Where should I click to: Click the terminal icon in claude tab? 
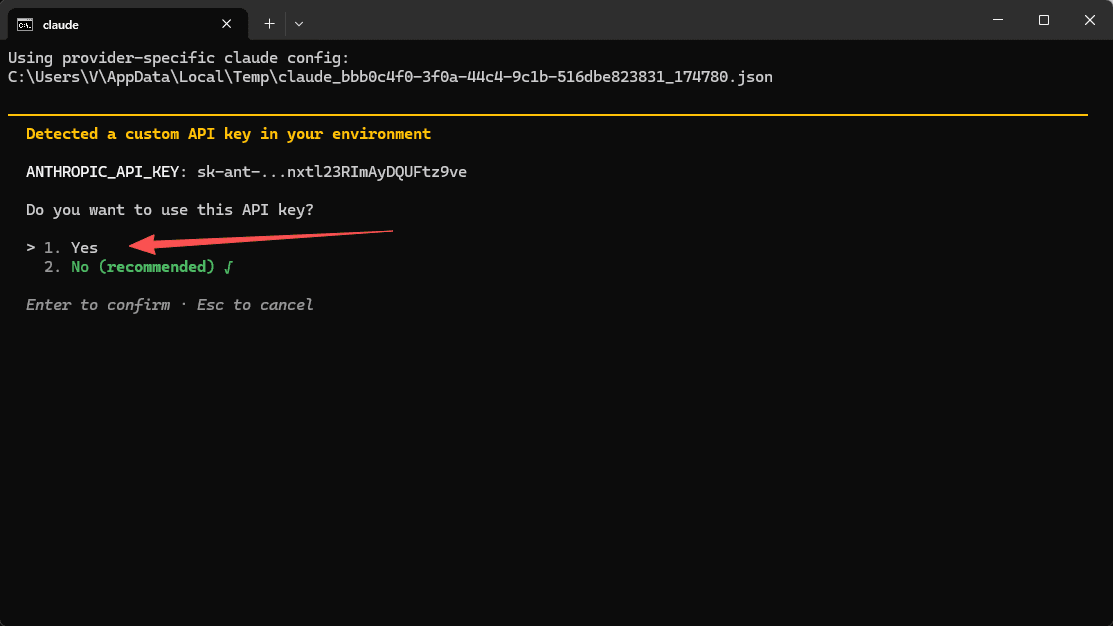pos(25,25)
